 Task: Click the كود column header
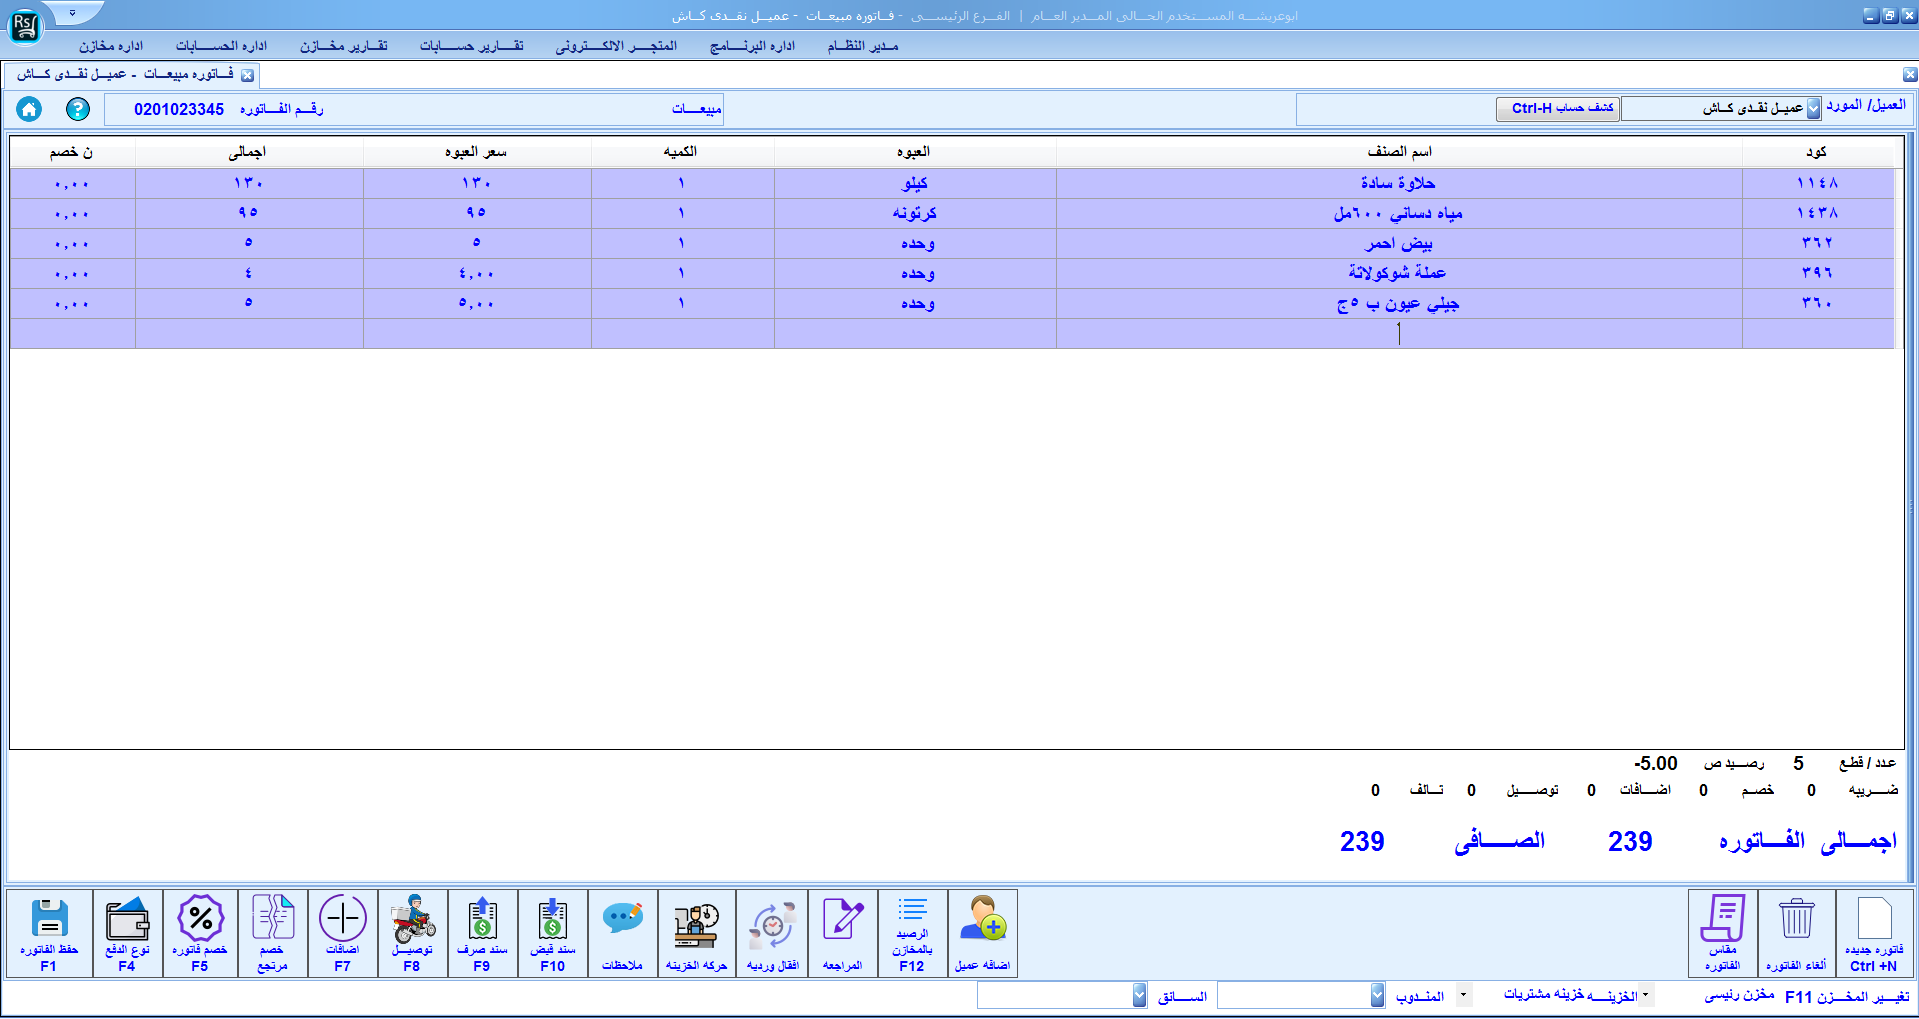[x=1817, y=152]
